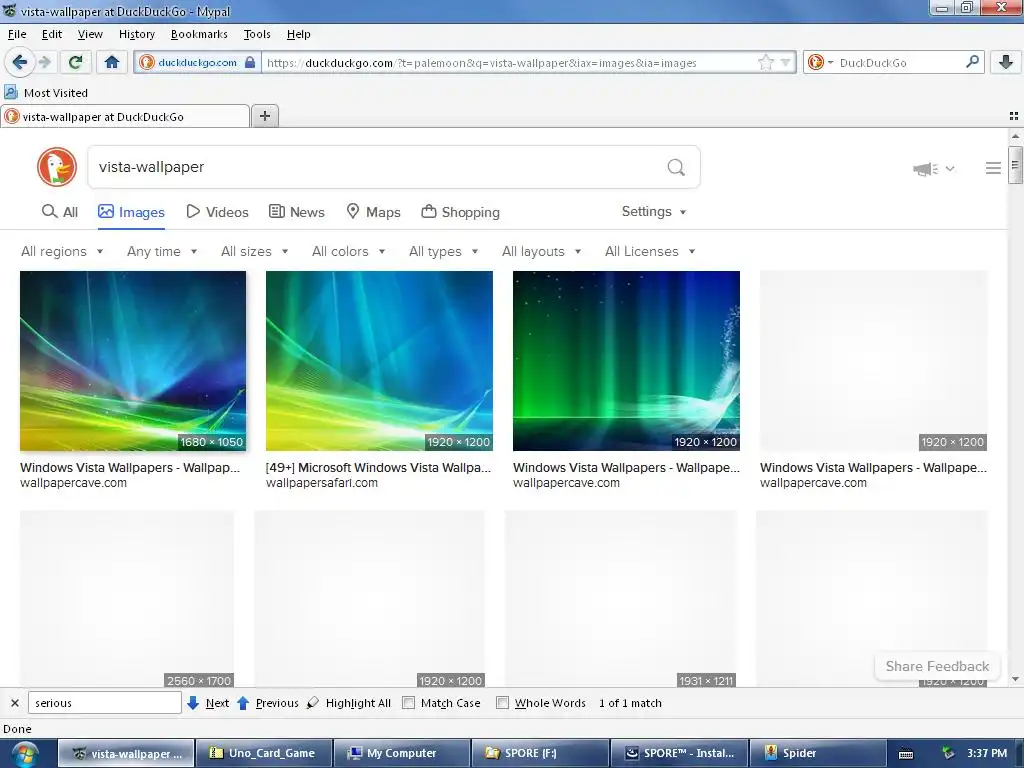Open the File menu
Viewport: 1024px width, 768px height.
coord(17,34)
